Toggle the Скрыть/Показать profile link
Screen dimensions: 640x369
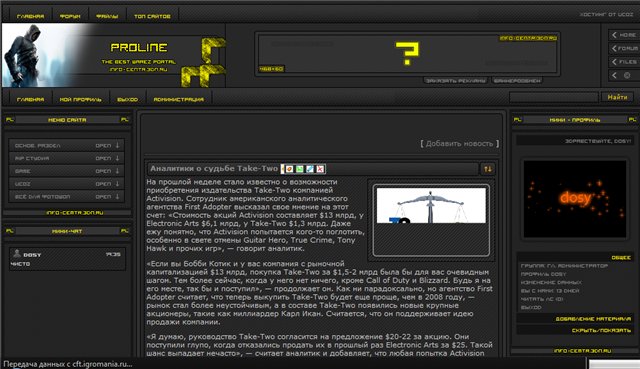tap(601, 330)
